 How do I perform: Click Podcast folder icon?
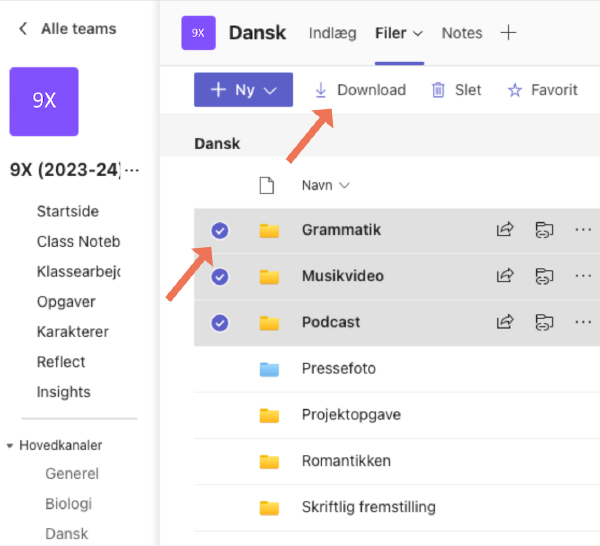(x=269, y=323)
